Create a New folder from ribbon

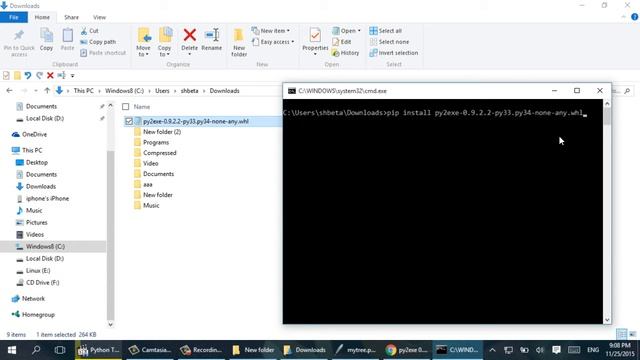coord(239,43)
